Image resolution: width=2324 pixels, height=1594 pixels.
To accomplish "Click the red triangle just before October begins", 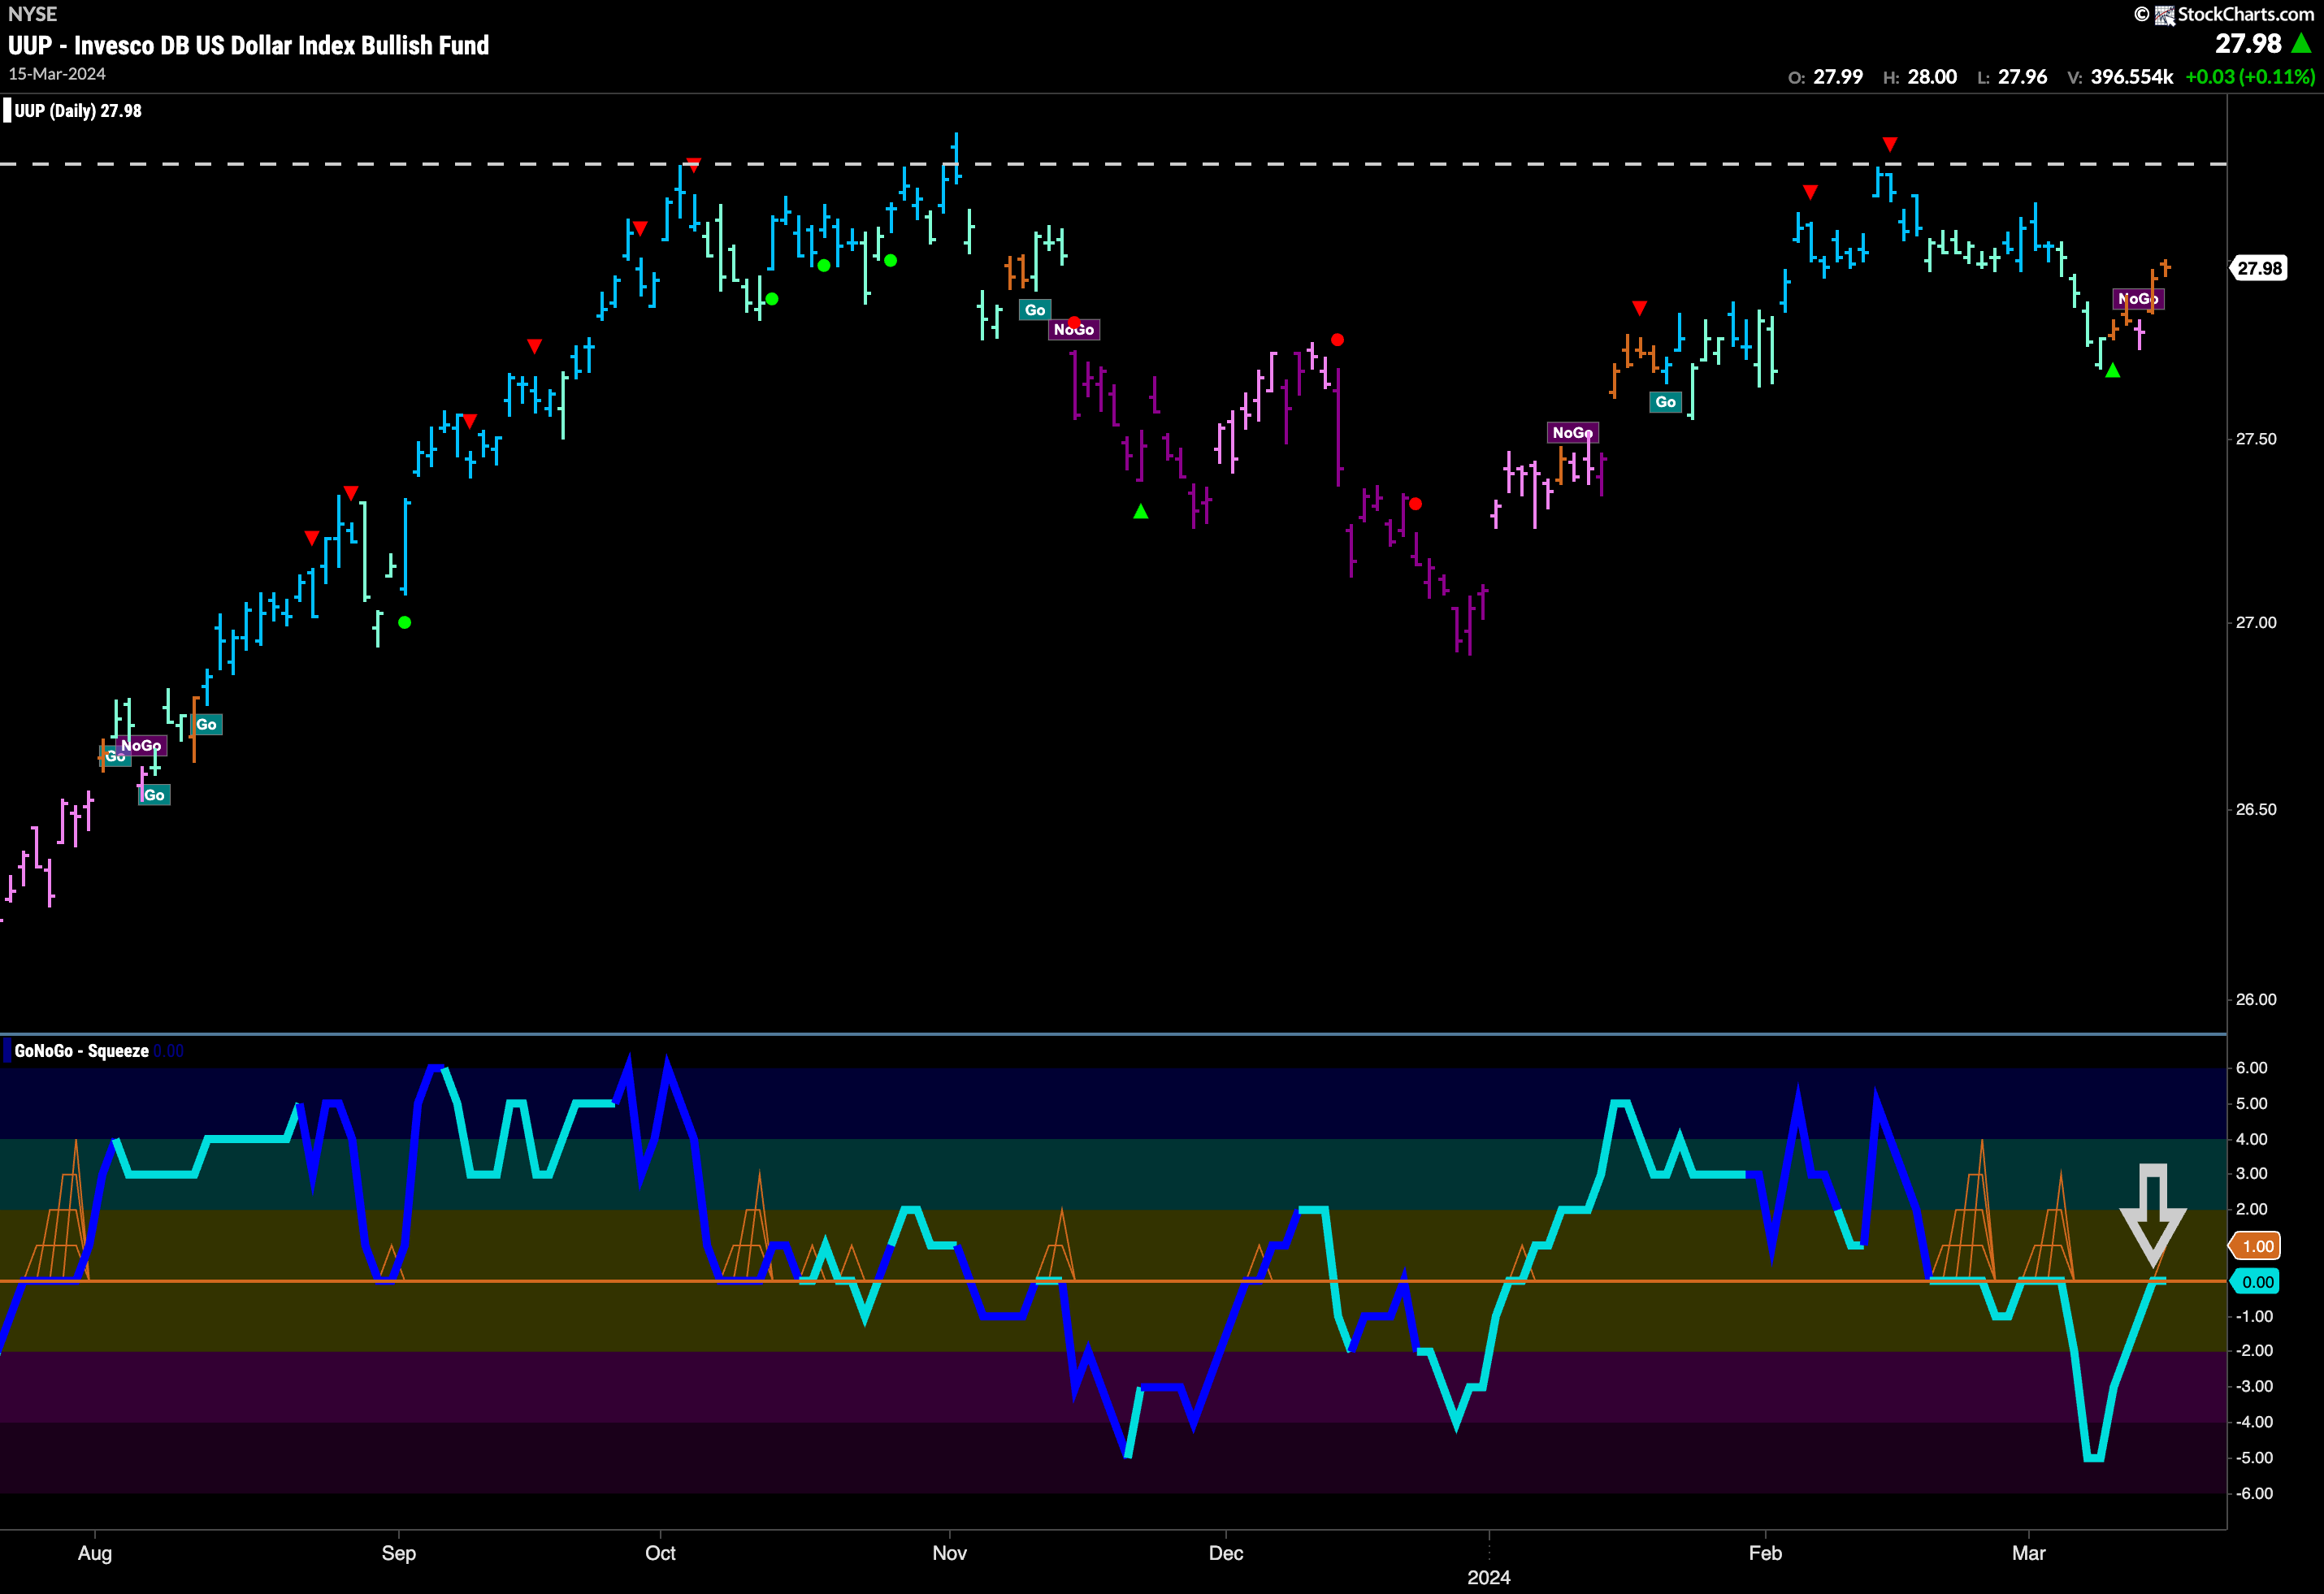I will (x=640, y=229).
